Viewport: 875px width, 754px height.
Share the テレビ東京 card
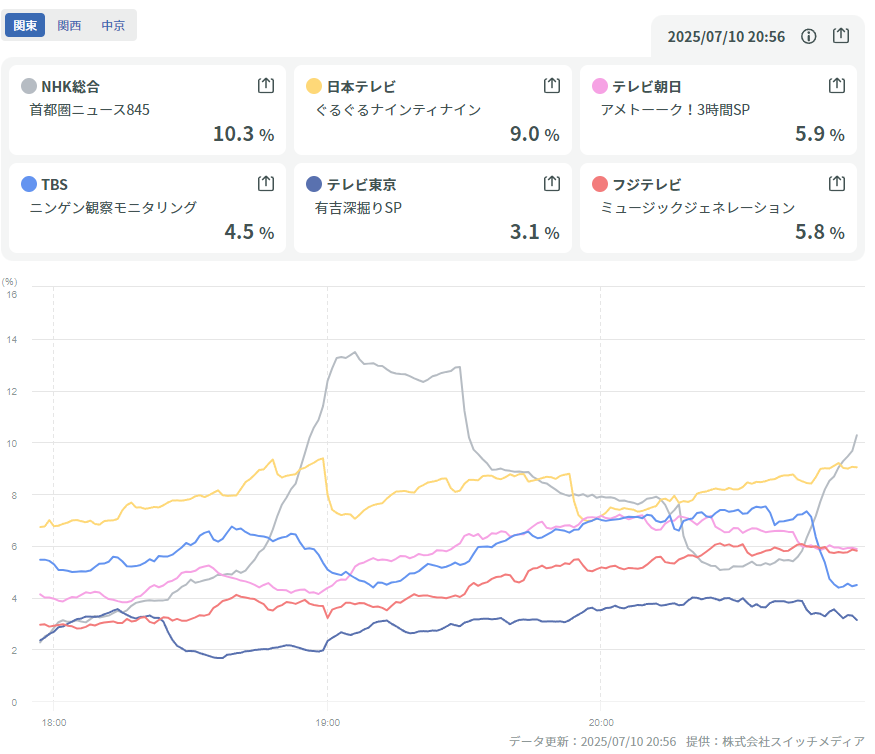[x=552, y=183]
